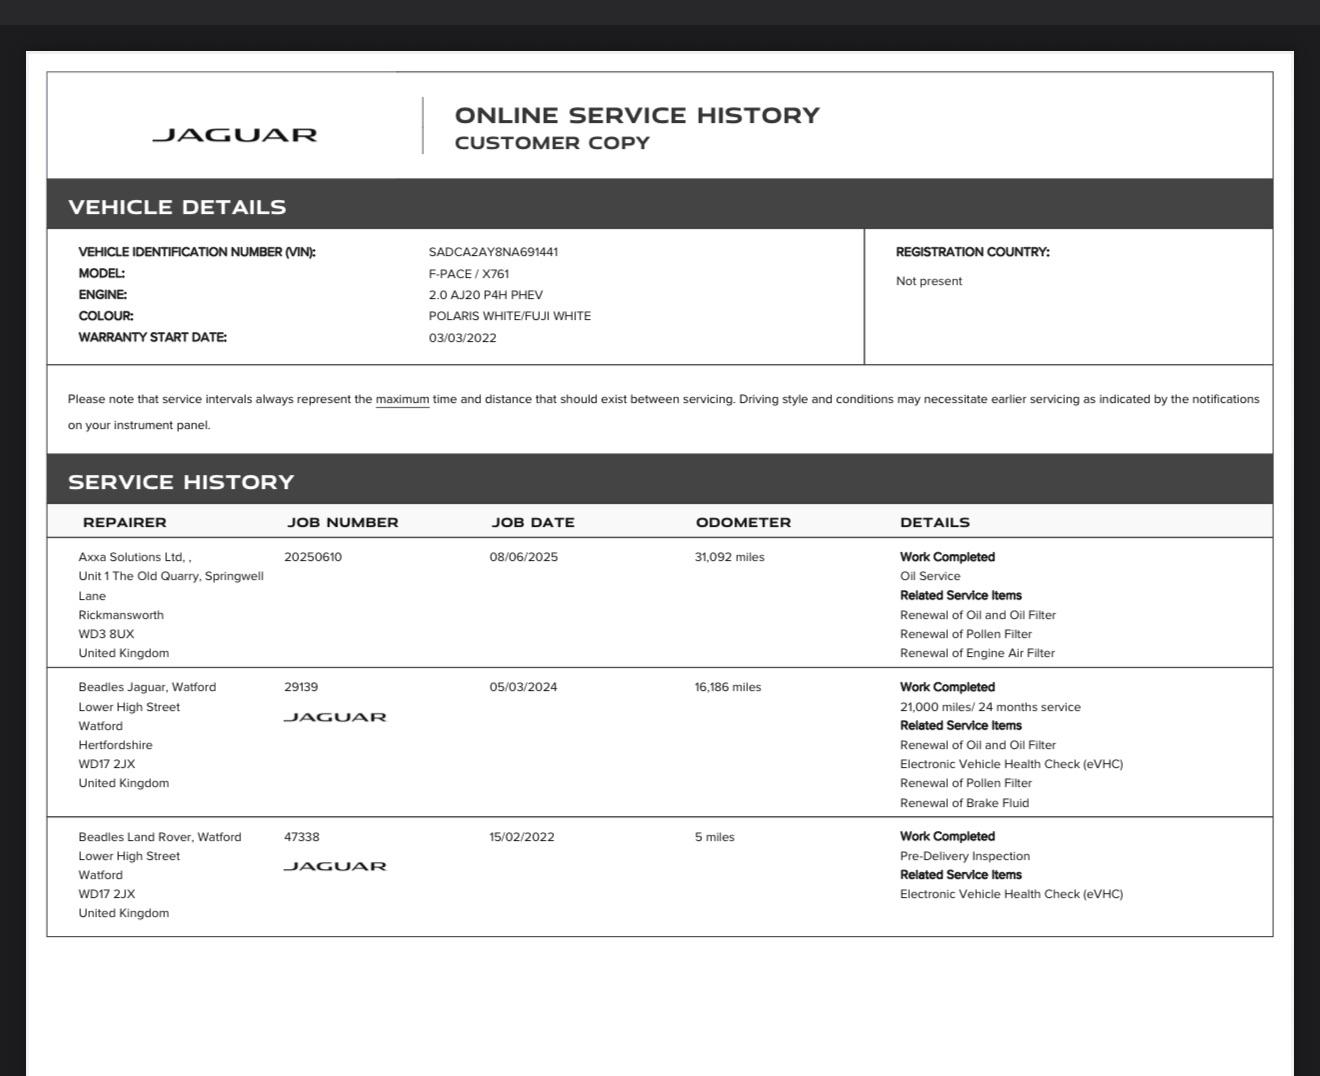The image size is (1320, 1076).
Task: Select engine value '2.0 AJ20 P4H PHEV'
Action: (486, 295)
